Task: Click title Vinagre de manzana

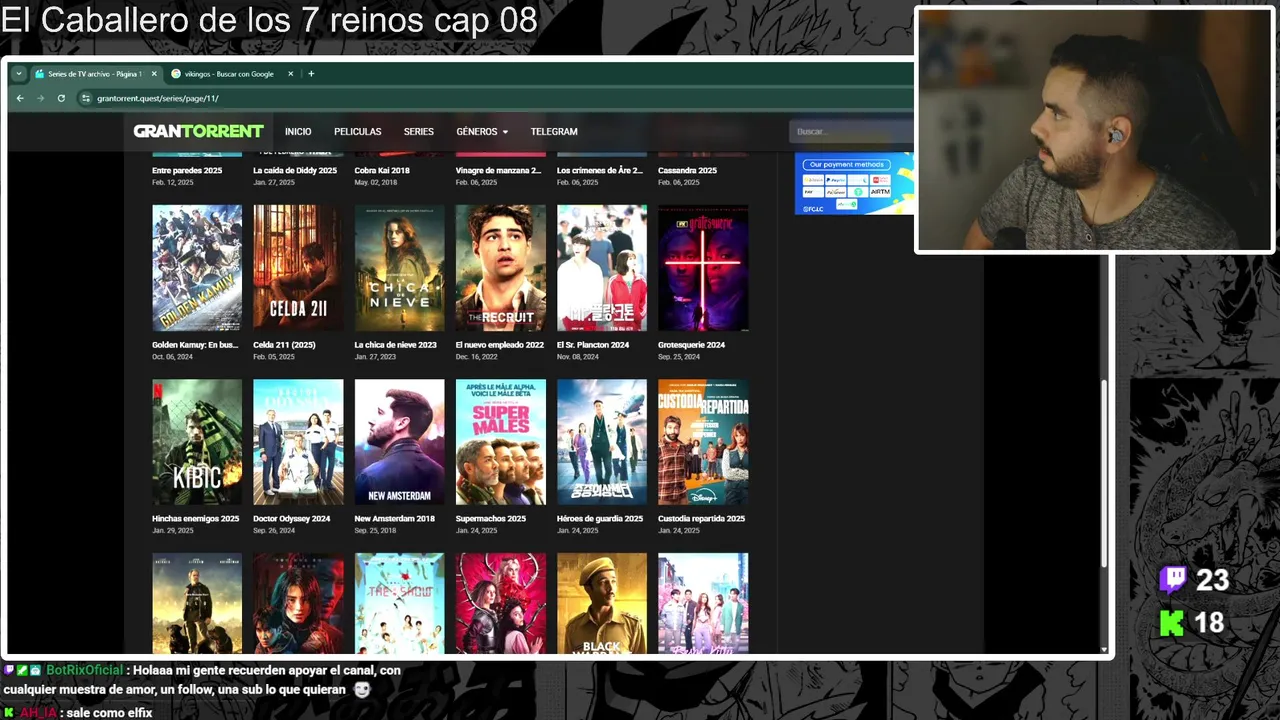Action: pos(498,171)
